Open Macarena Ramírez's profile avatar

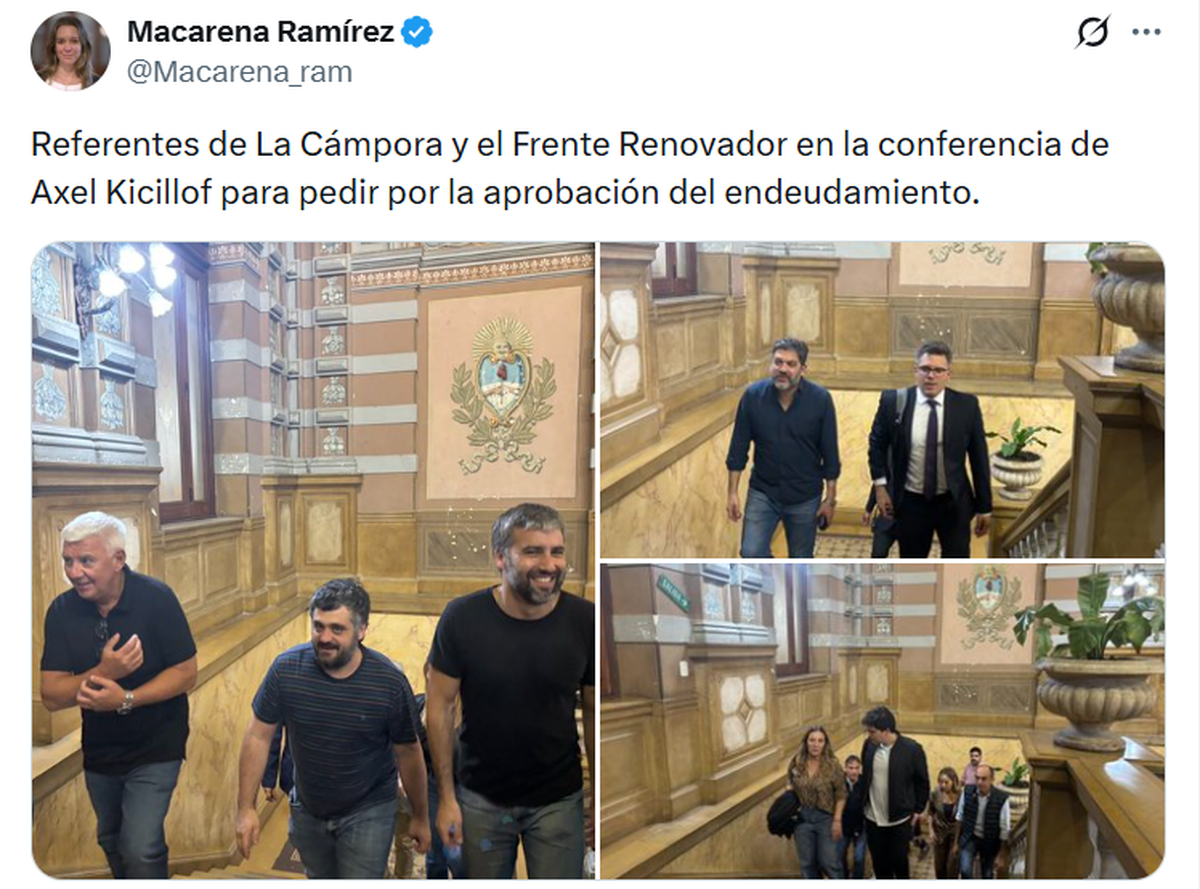click(x=71, y=51)
